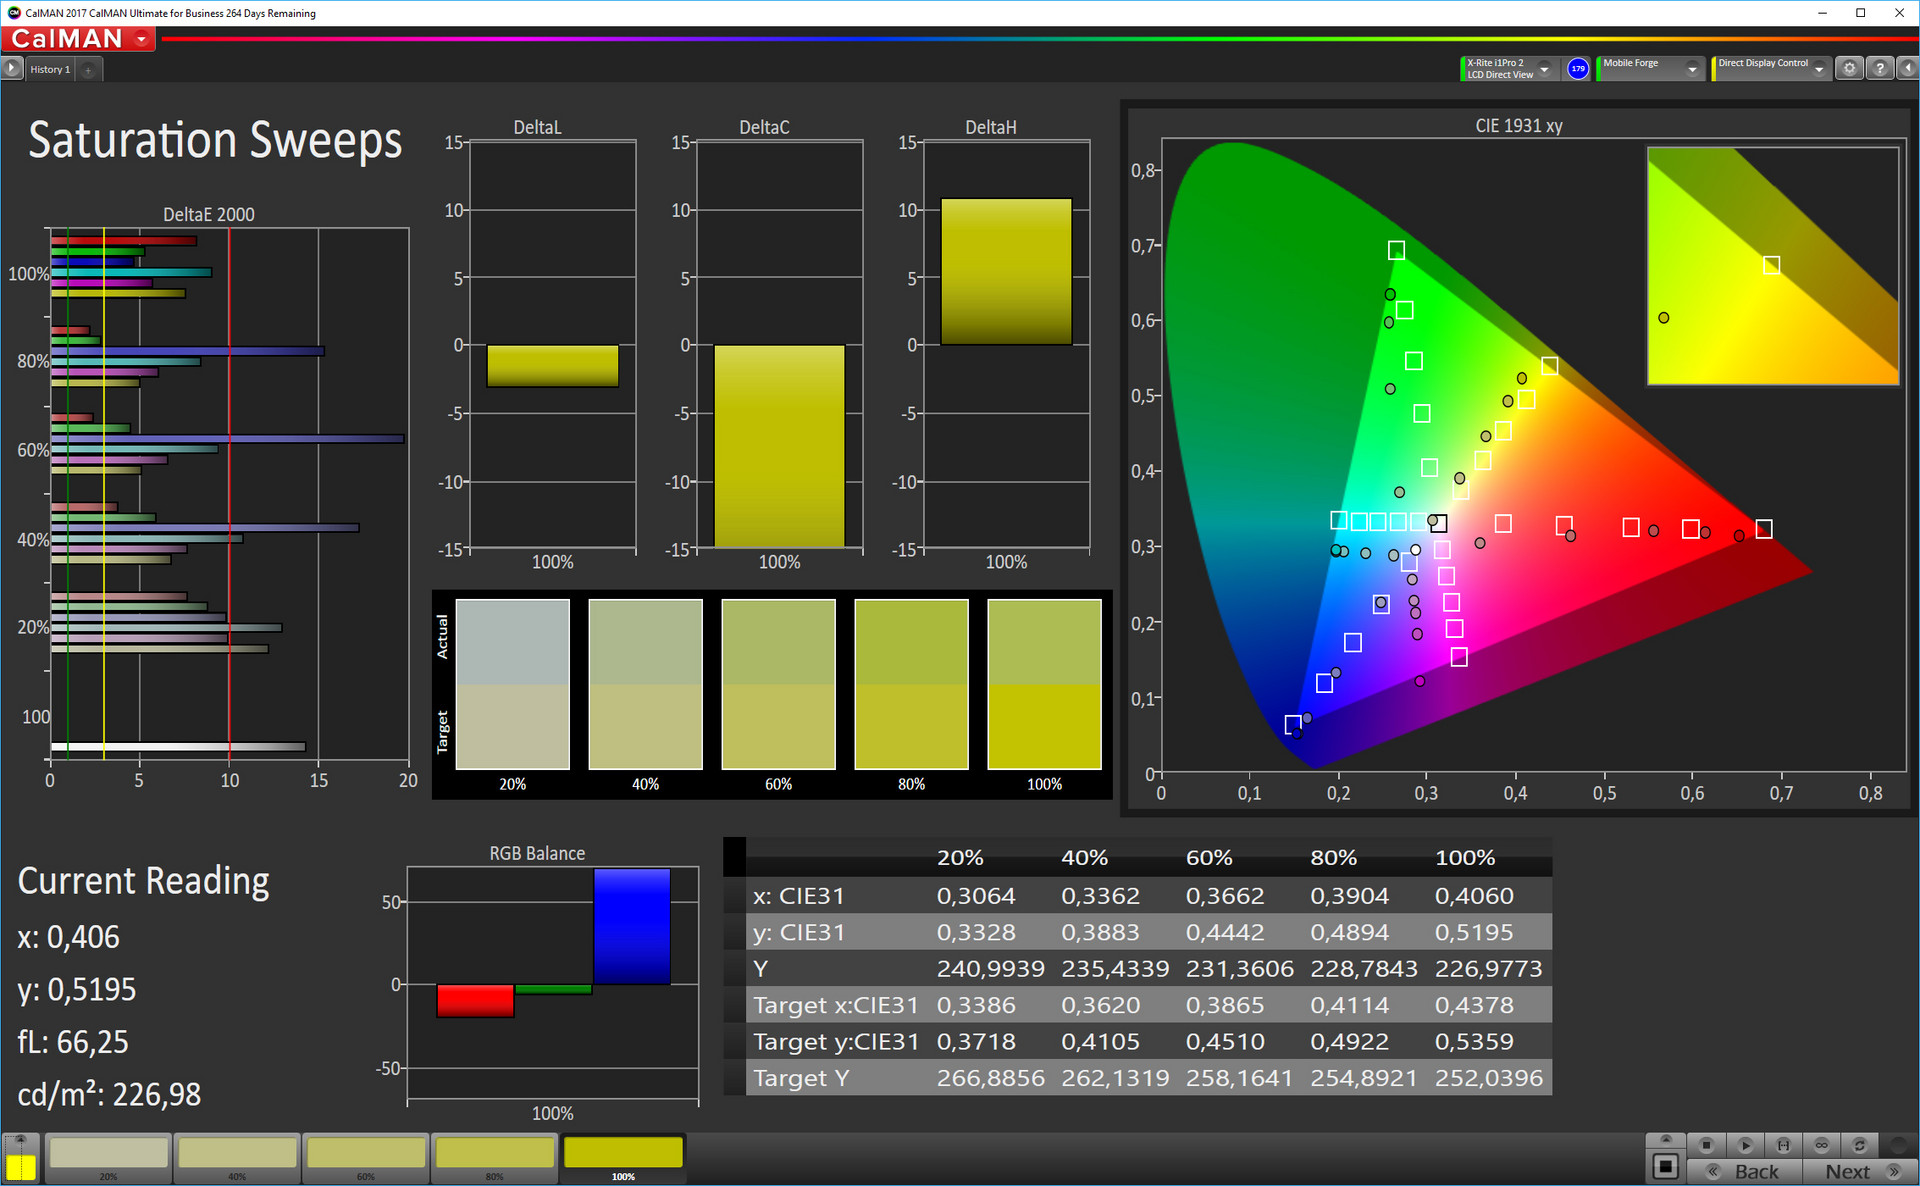Toggle the yellow color selector swatch
The image size is (1920, 1186).
point(20,1166)
